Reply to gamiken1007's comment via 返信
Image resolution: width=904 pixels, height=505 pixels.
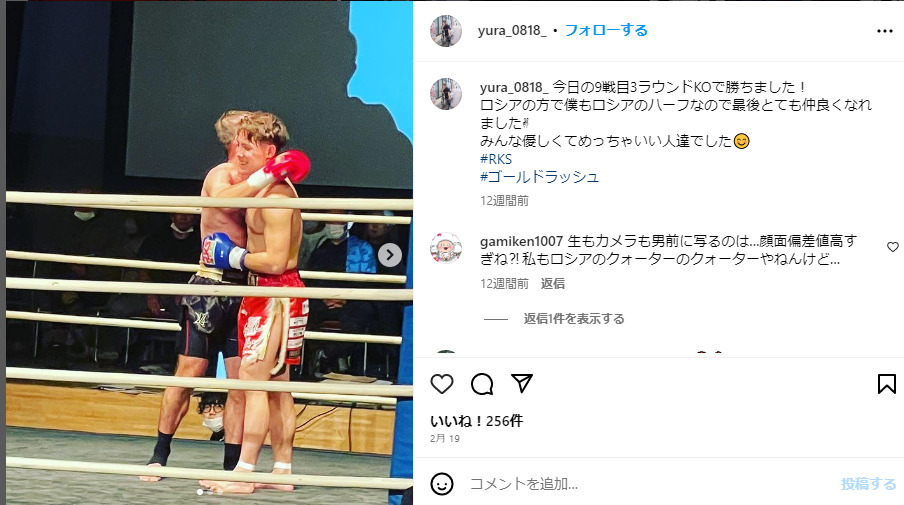(x=552, y=284)
